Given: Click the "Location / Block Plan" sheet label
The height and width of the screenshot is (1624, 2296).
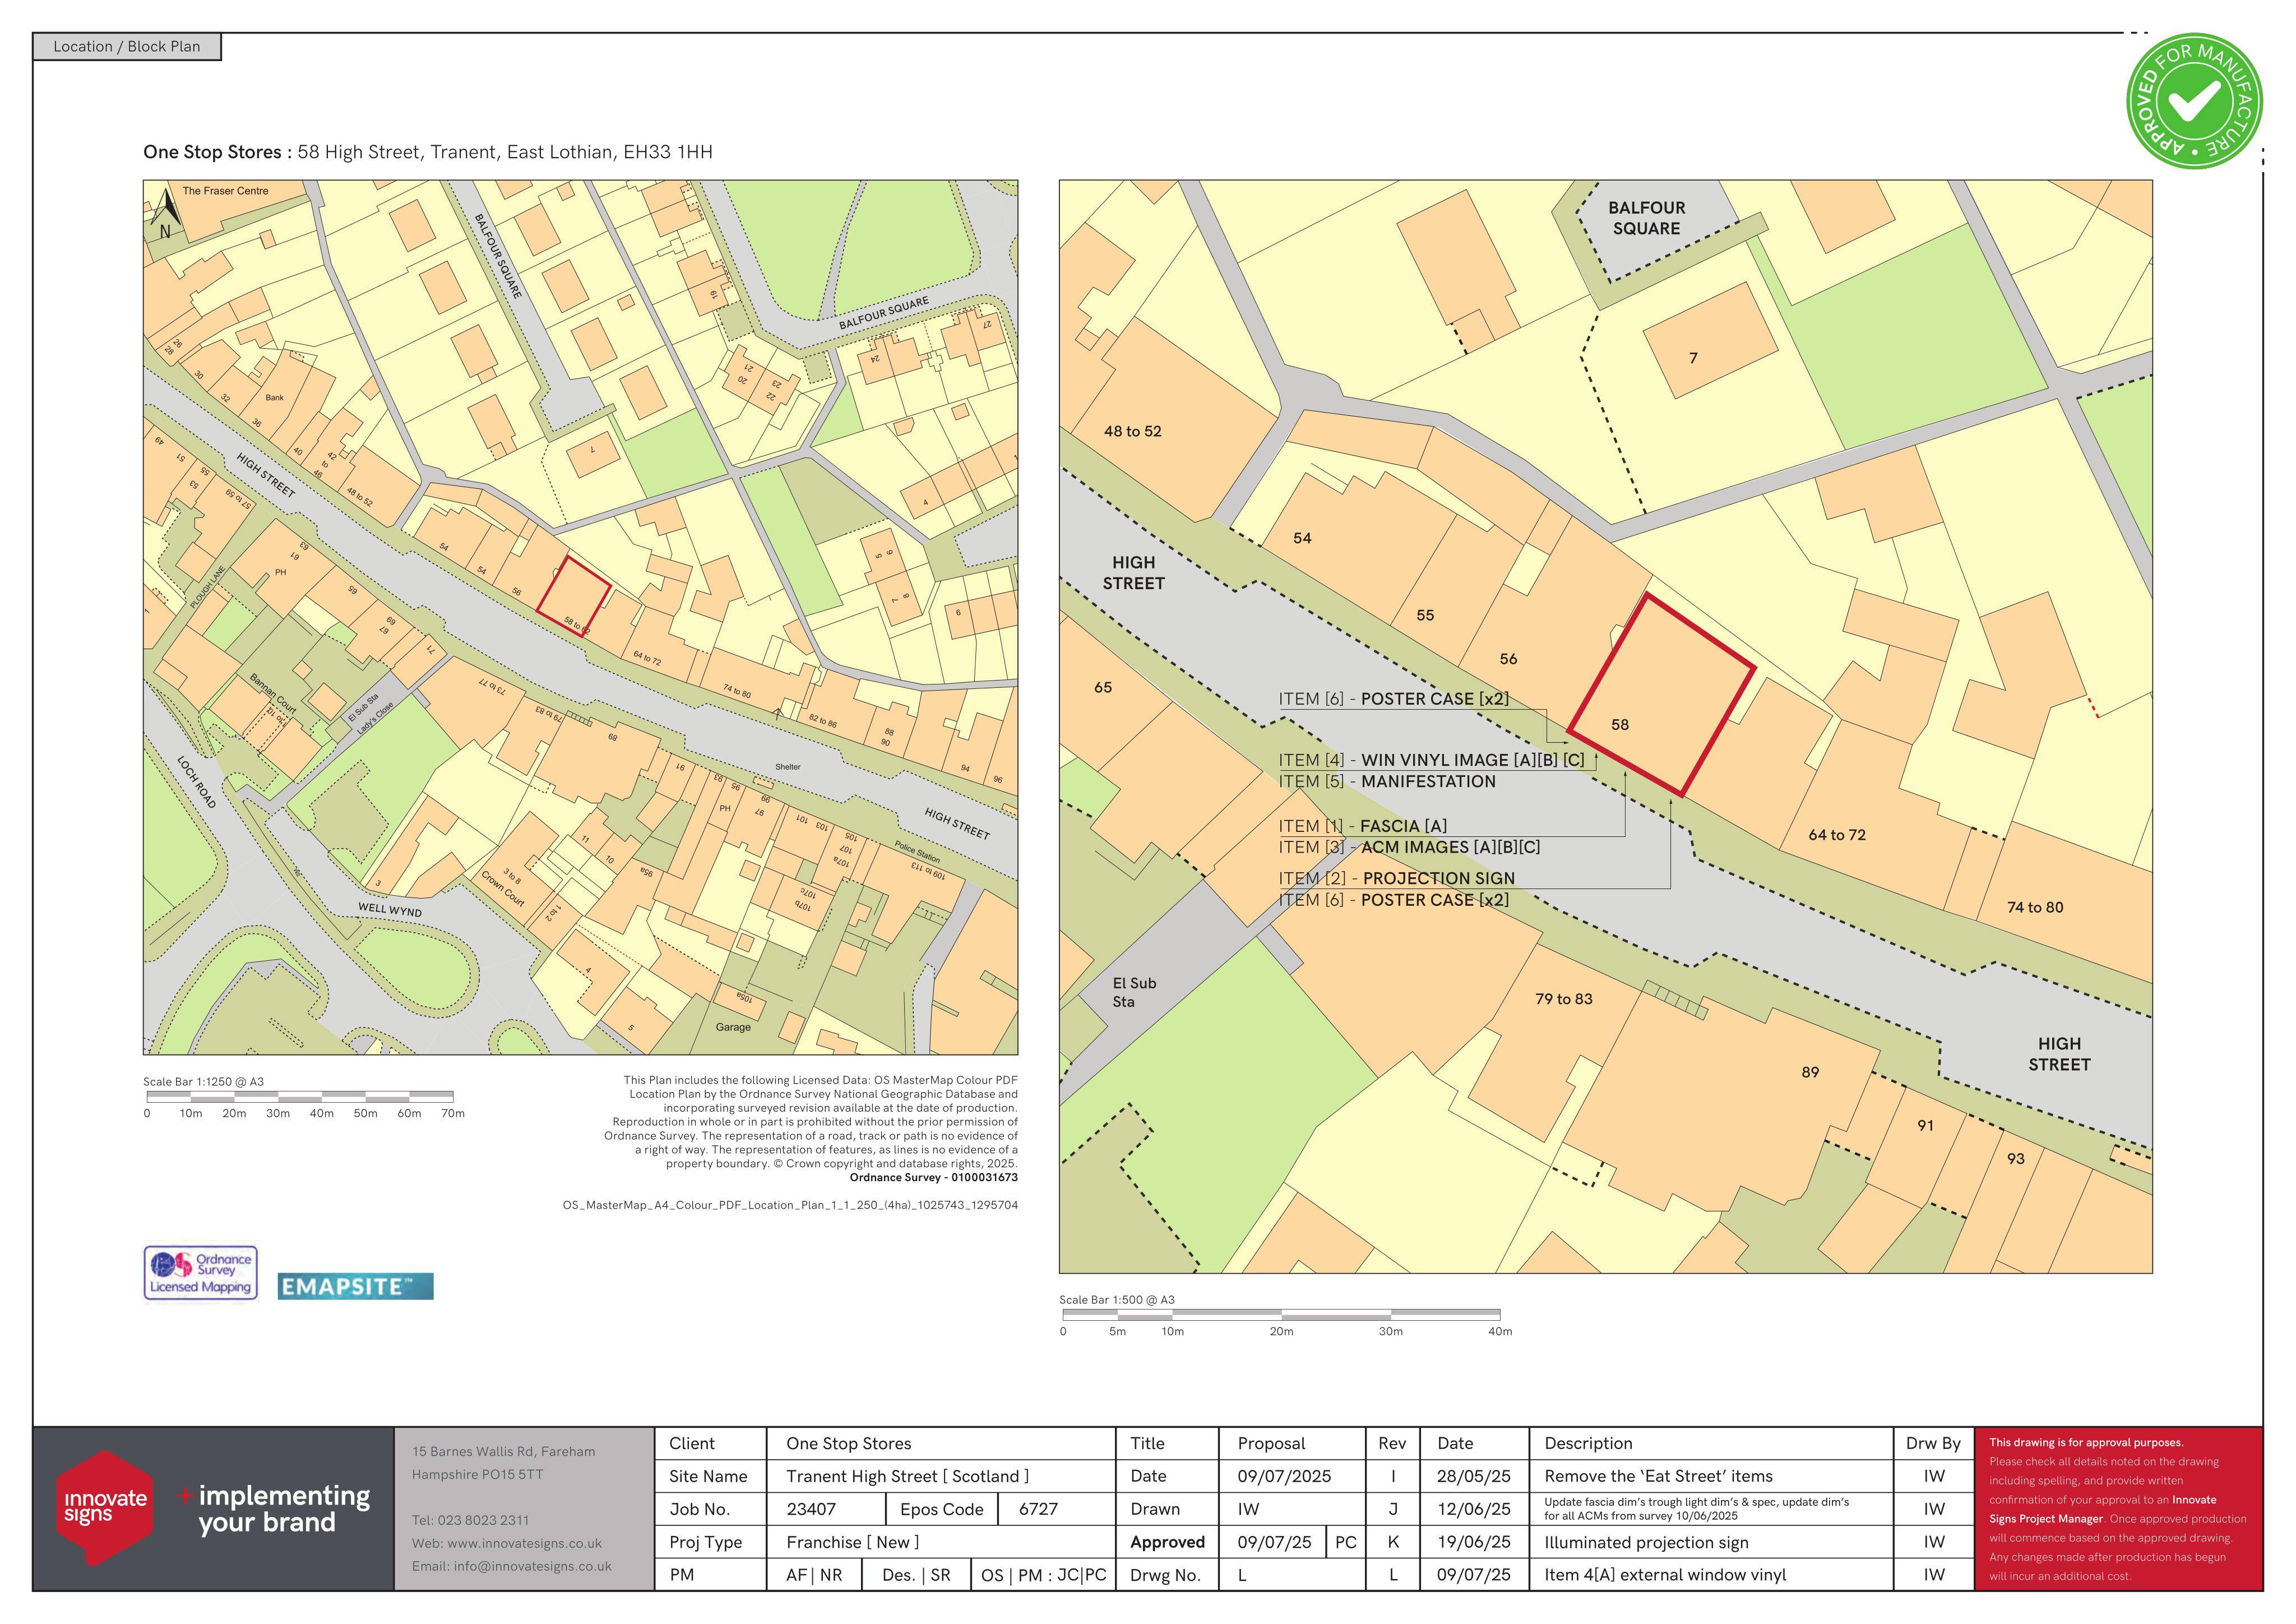Looking at the screenshot, I should coord(127,47).
